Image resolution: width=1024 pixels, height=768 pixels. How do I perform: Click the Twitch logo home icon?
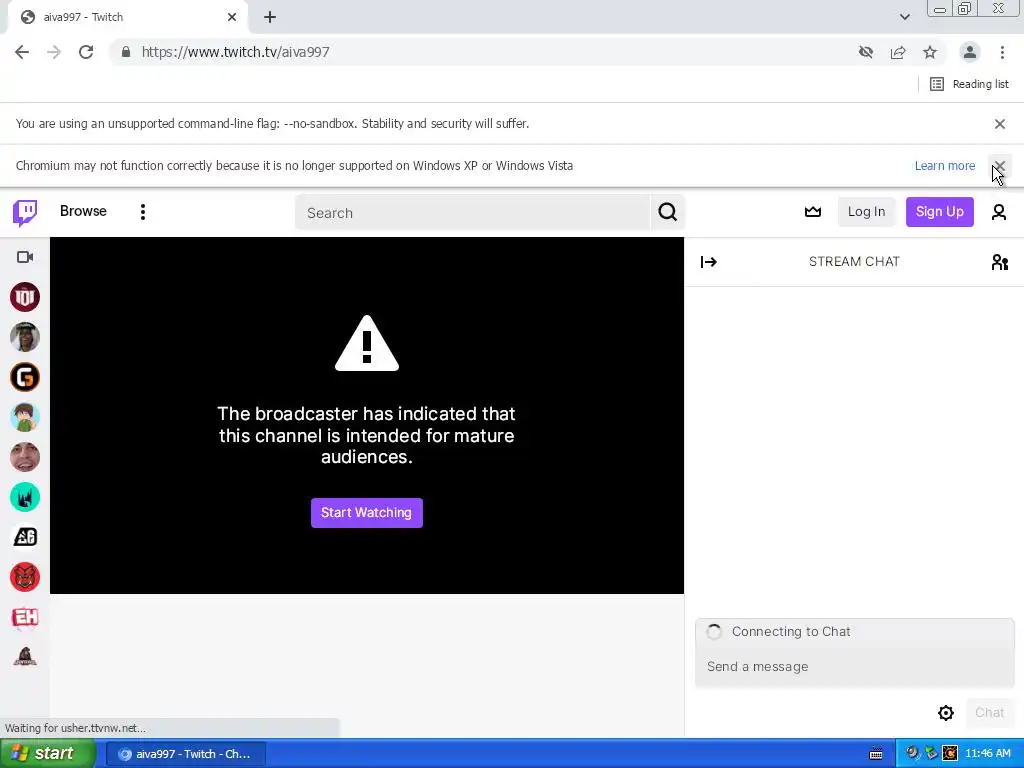25,212
